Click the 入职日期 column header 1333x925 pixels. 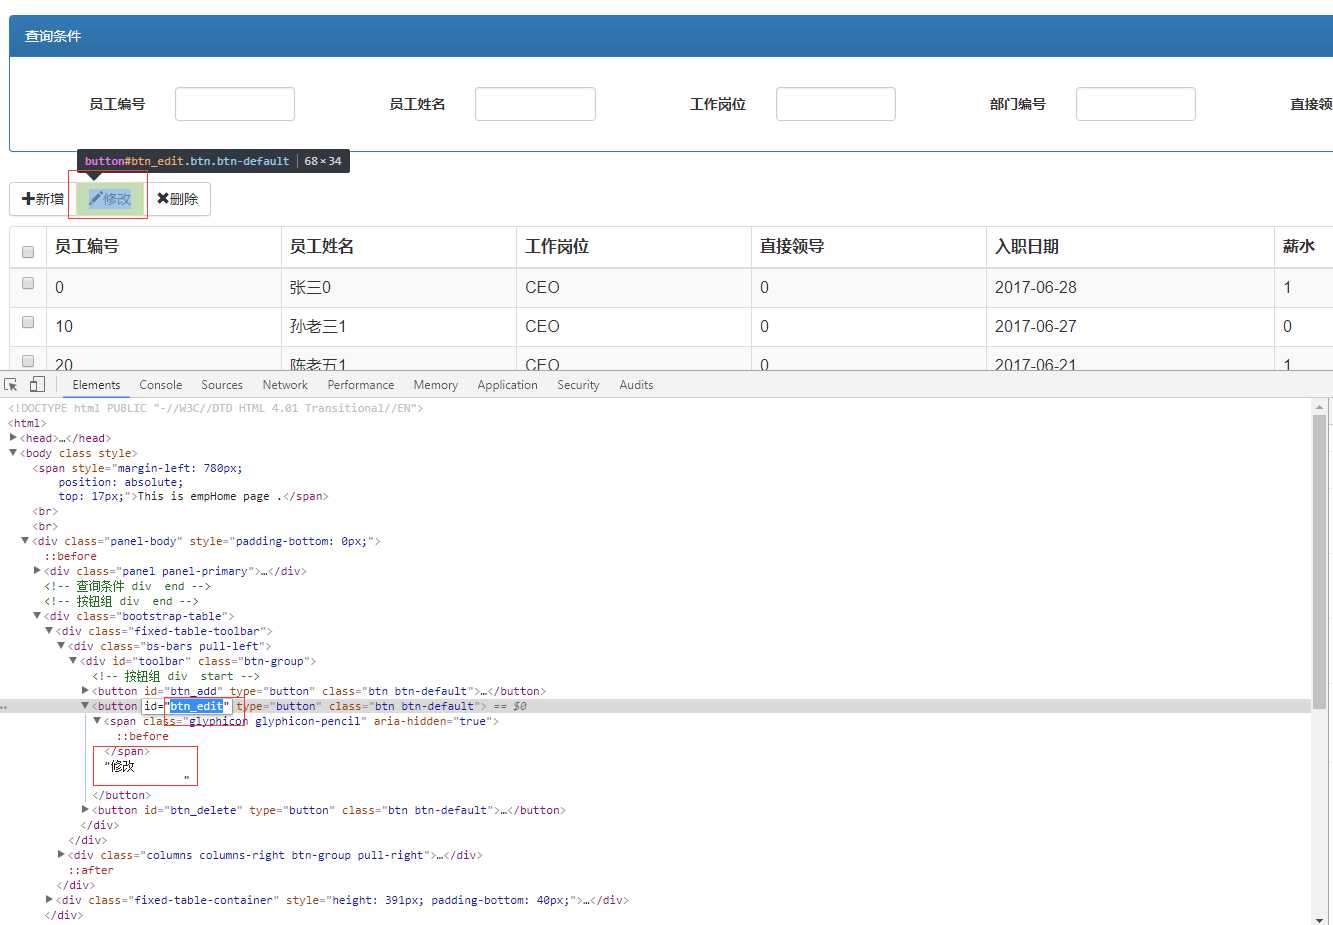pos(1130,247)
